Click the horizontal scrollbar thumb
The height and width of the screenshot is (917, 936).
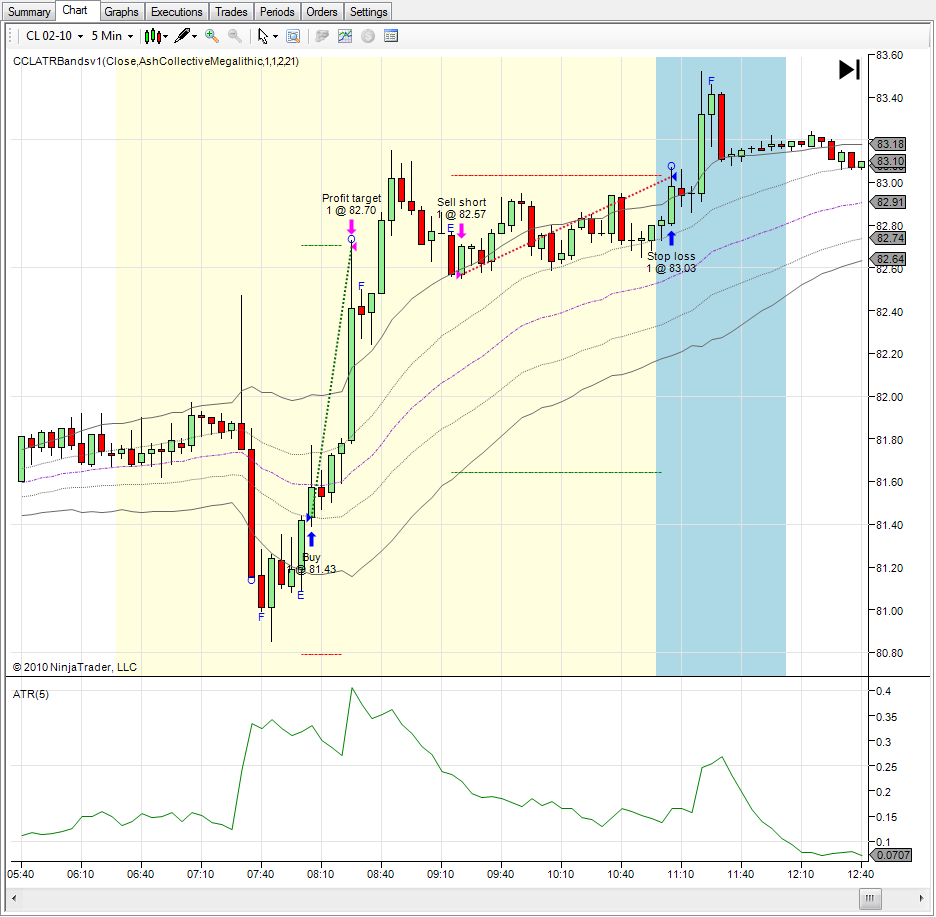870,898
